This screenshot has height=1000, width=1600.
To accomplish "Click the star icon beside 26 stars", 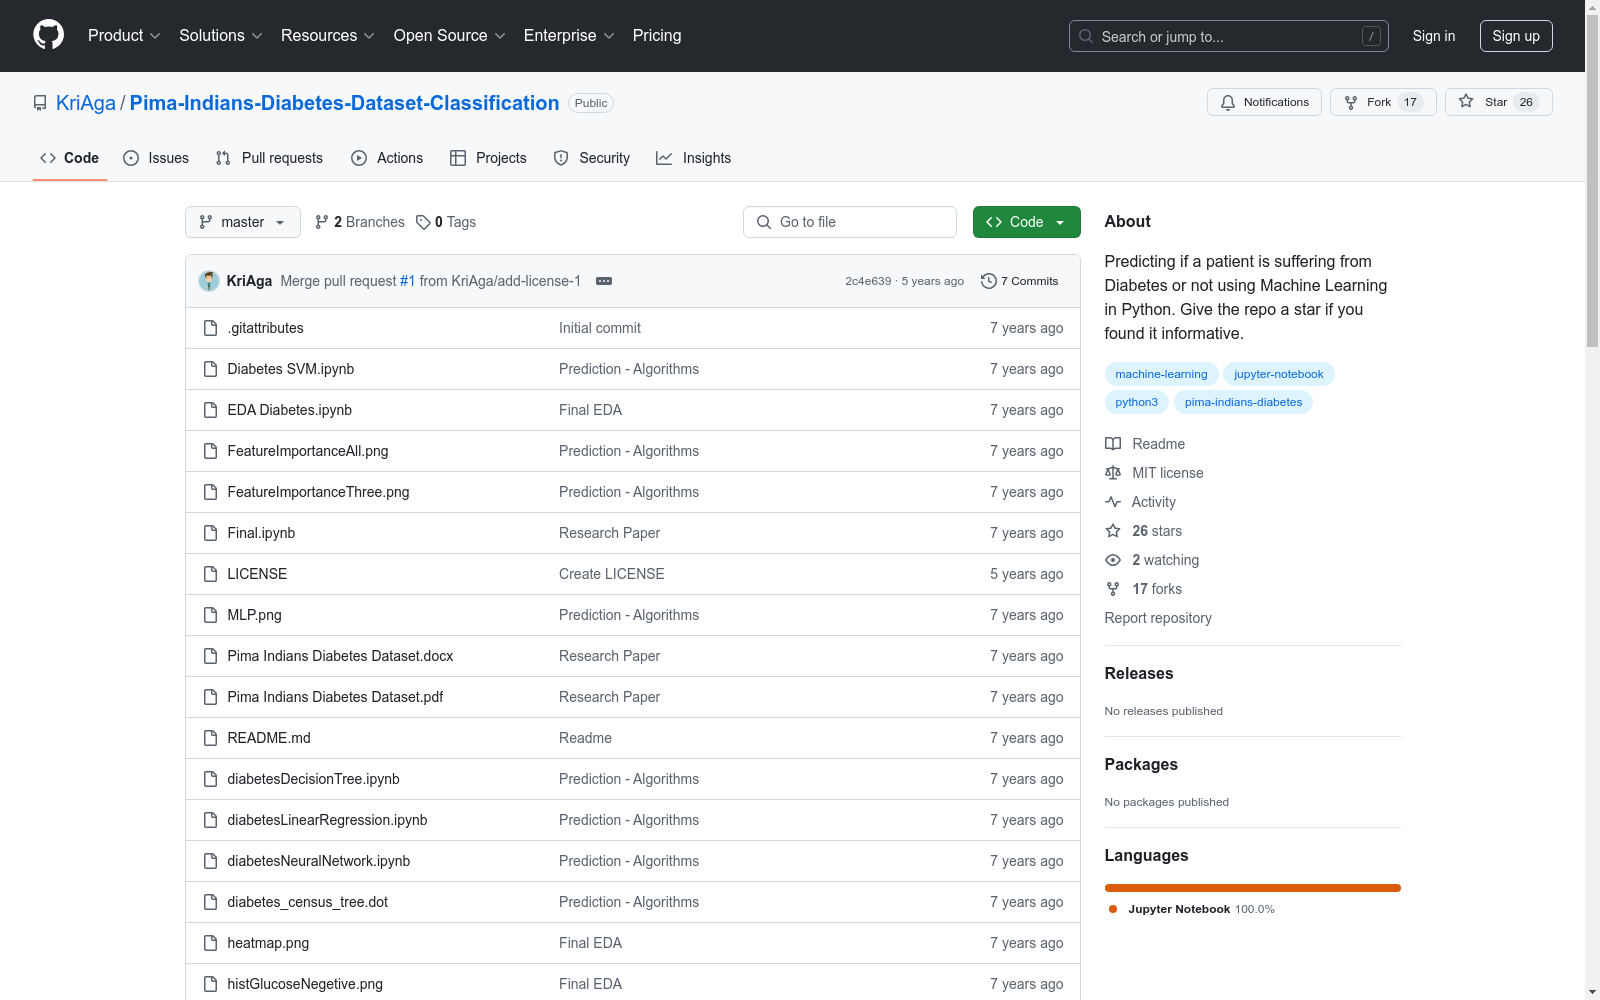I will coord(1113,531).
